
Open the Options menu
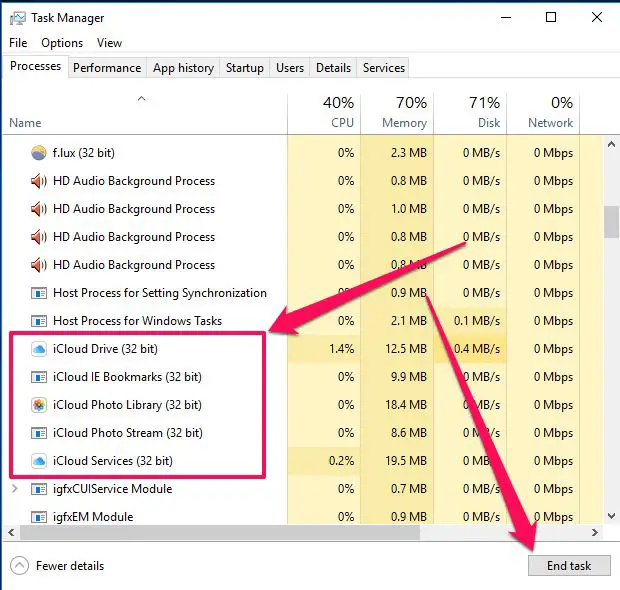pos(62,43)
